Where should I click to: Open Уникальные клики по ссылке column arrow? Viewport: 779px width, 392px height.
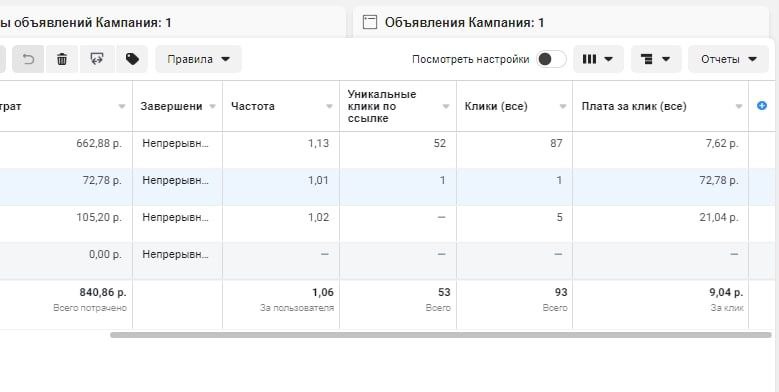(x=446, y=106)
